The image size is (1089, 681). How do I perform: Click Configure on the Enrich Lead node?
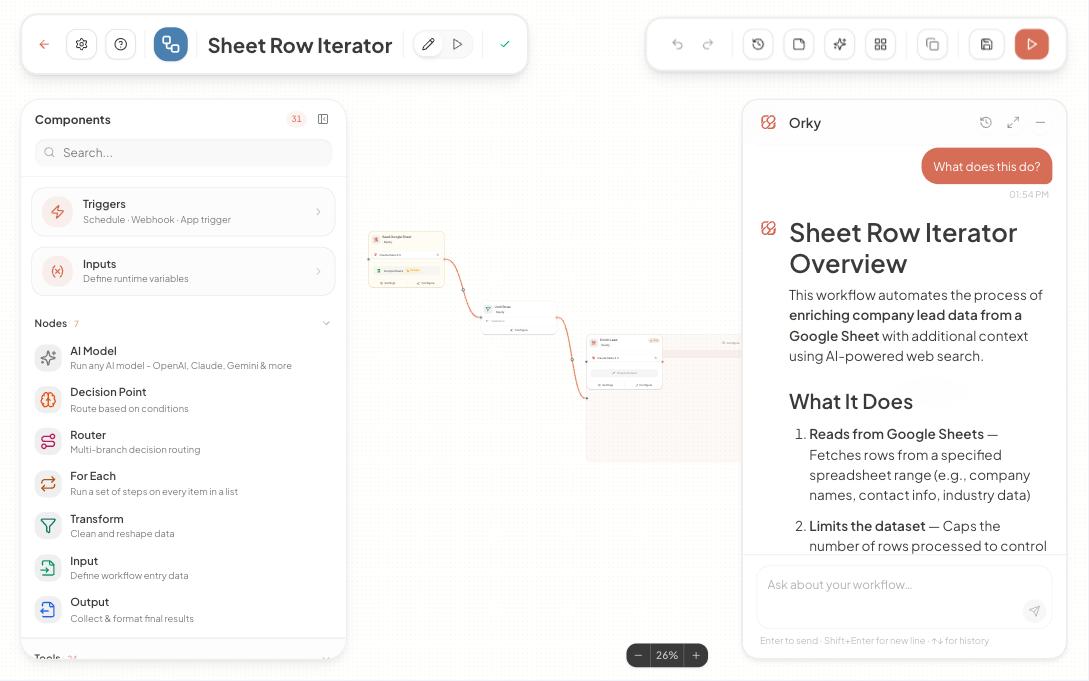click(x=644, y=385)
